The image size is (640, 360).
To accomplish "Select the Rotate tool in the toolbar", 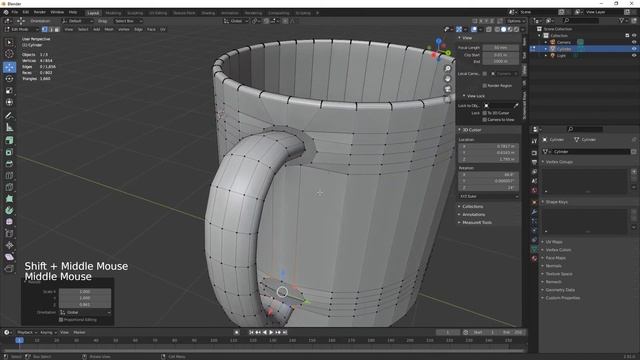I will pos(9,79).
